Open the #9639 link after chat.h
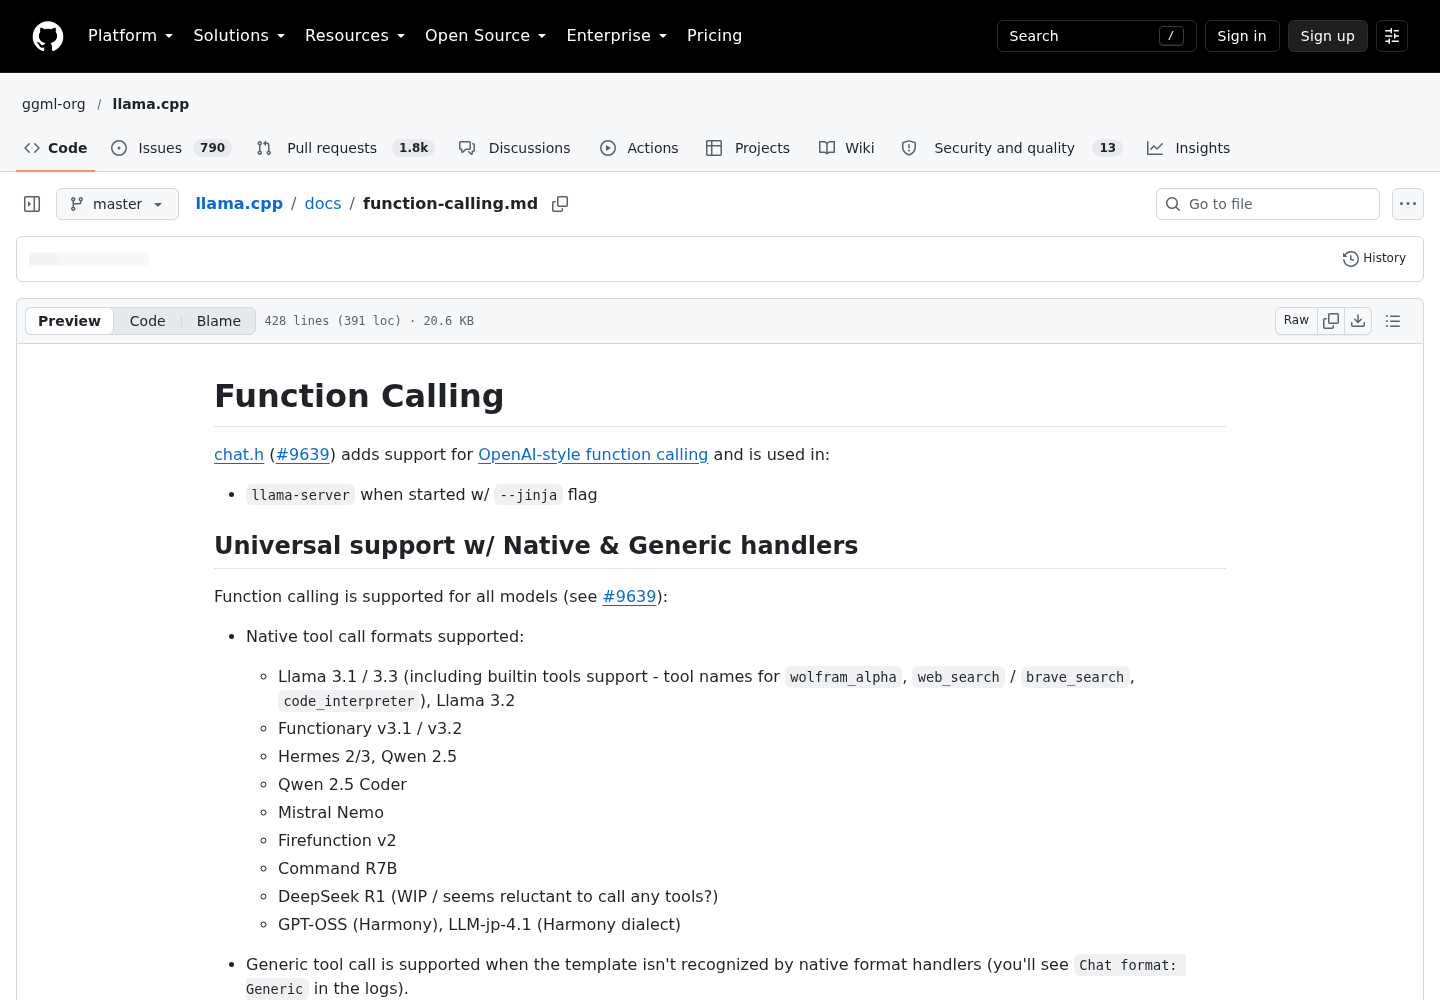Screen dimensions: 1440x1000 [x=303, y=455]
